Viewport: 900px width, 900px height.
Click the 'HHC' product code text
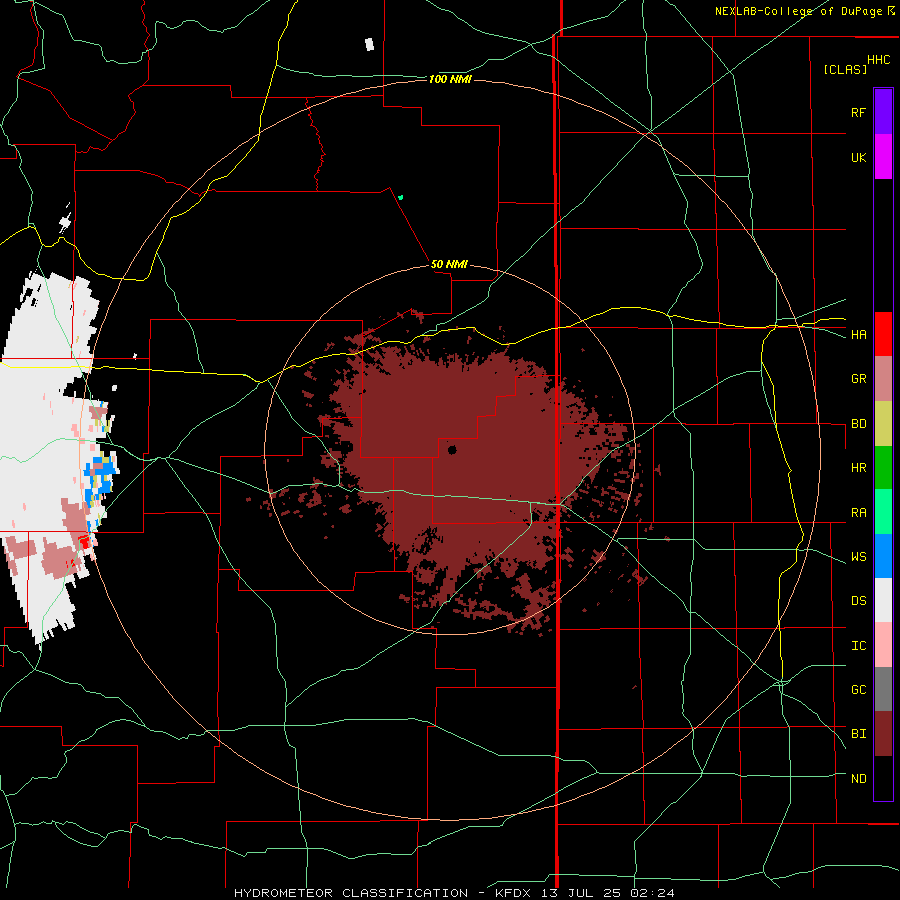click(878, 60)
